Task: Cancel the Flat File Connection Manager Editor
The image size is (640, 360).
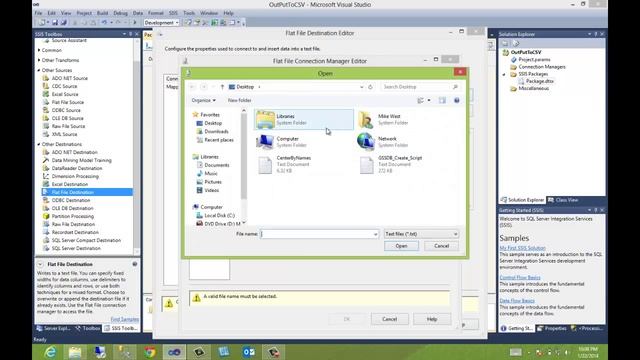Action: 389,319
